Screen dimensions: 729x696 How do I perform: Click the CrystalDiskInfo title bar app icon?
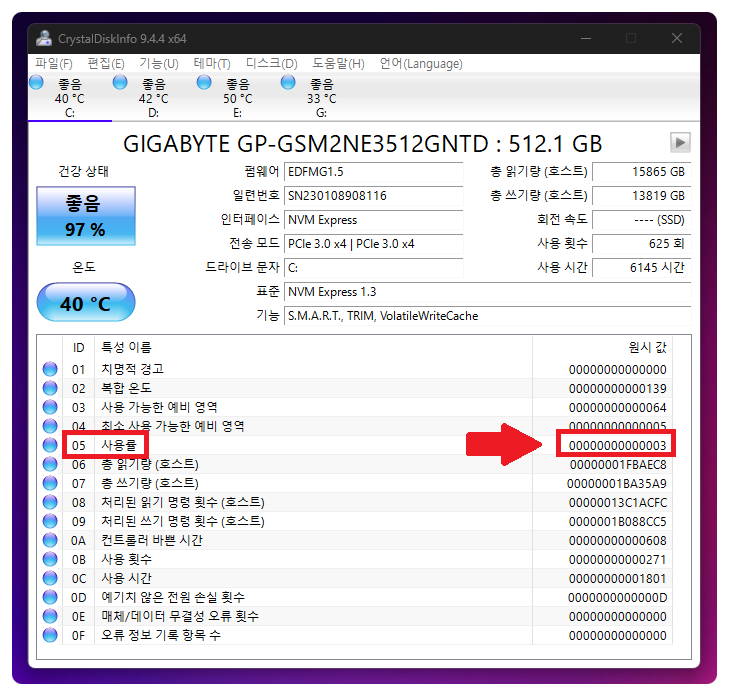[44, 38]
